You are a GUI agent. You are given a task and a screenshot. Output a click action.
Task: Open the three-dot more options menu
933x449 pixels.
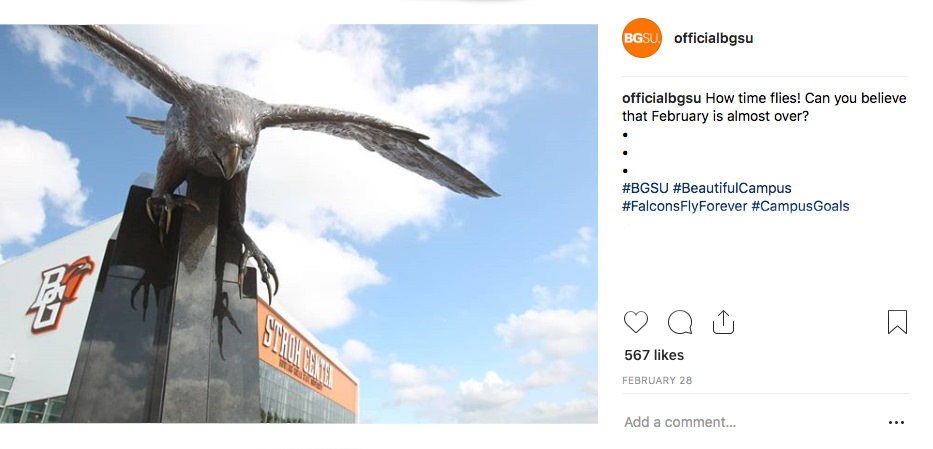pyautogui.click(x=896, y=422)
